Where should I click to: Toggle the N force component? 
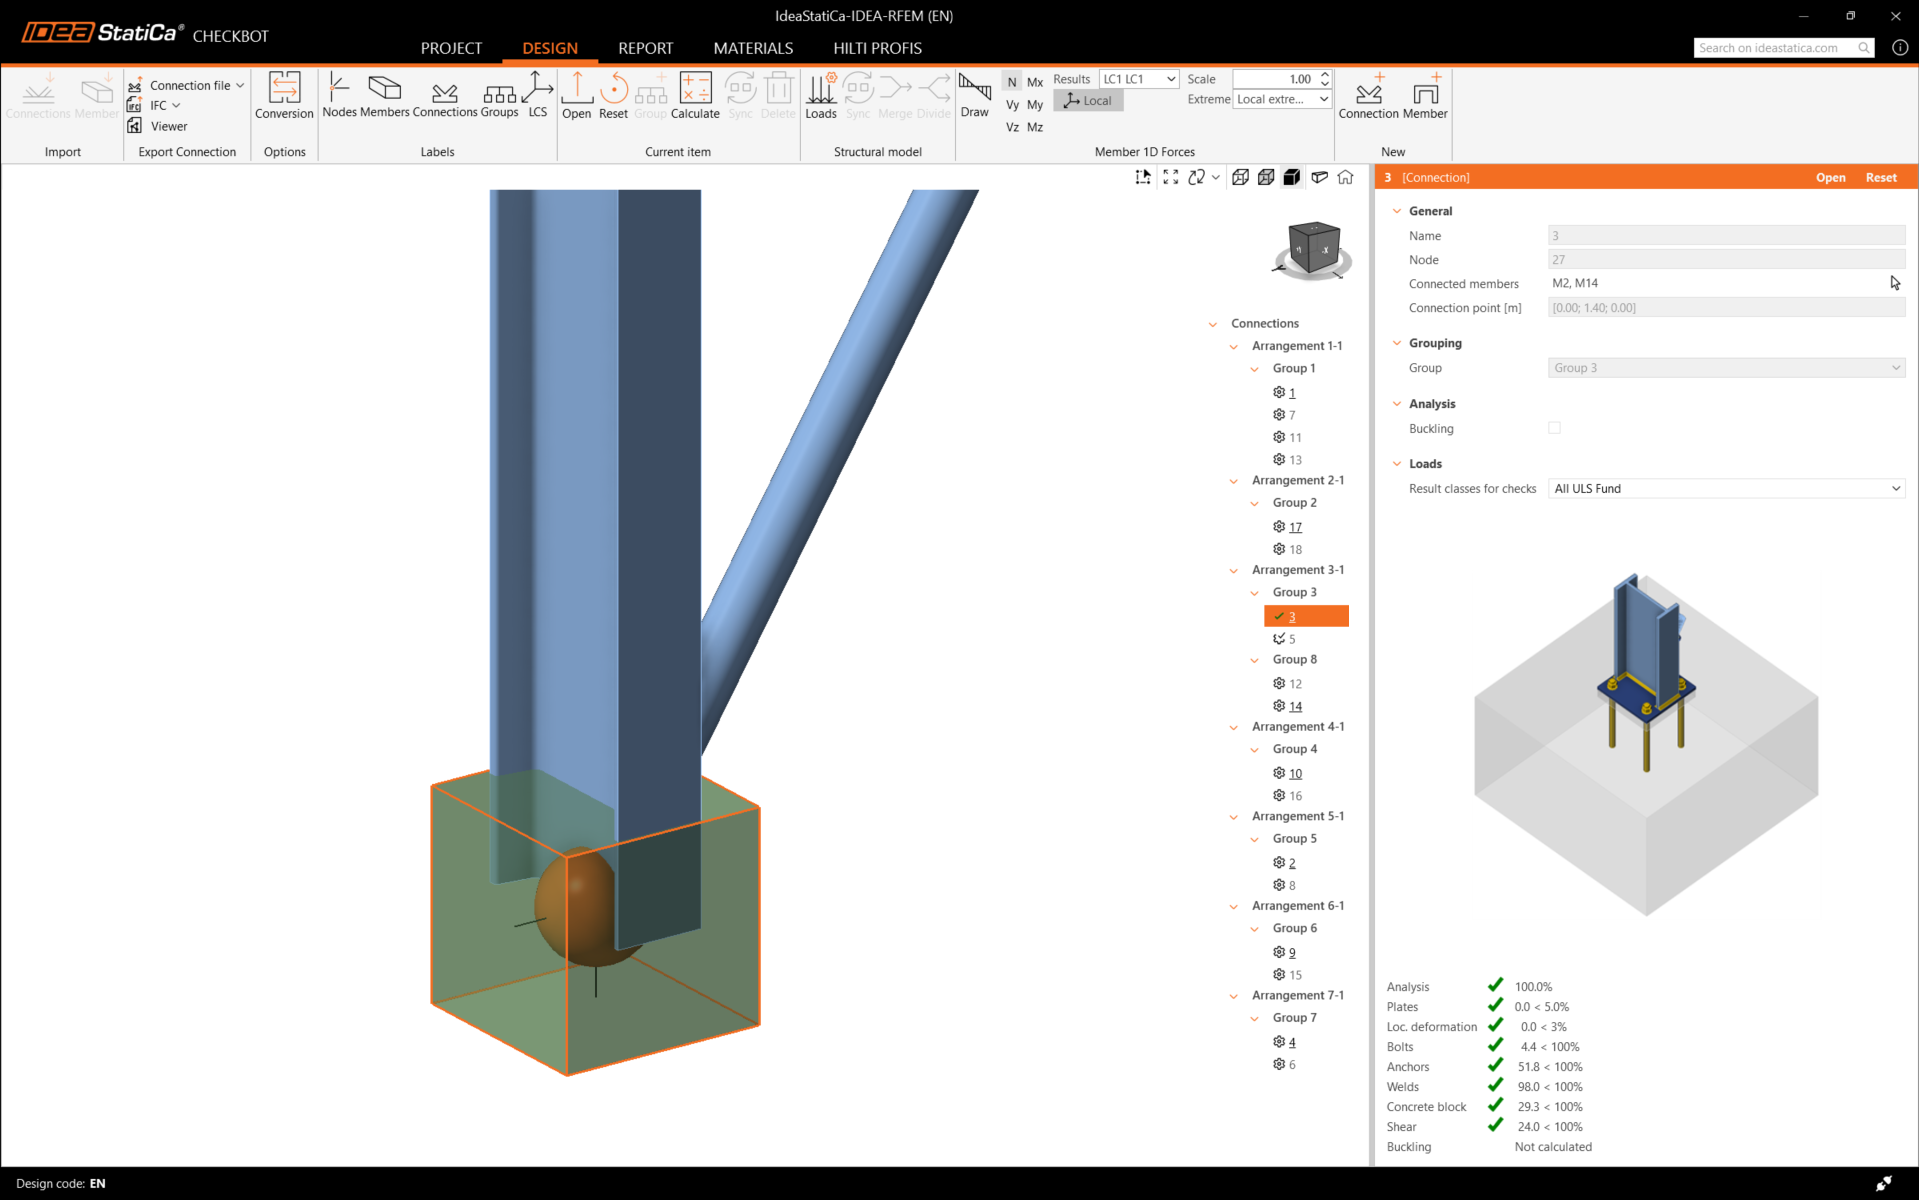[x=1012, y=82]
